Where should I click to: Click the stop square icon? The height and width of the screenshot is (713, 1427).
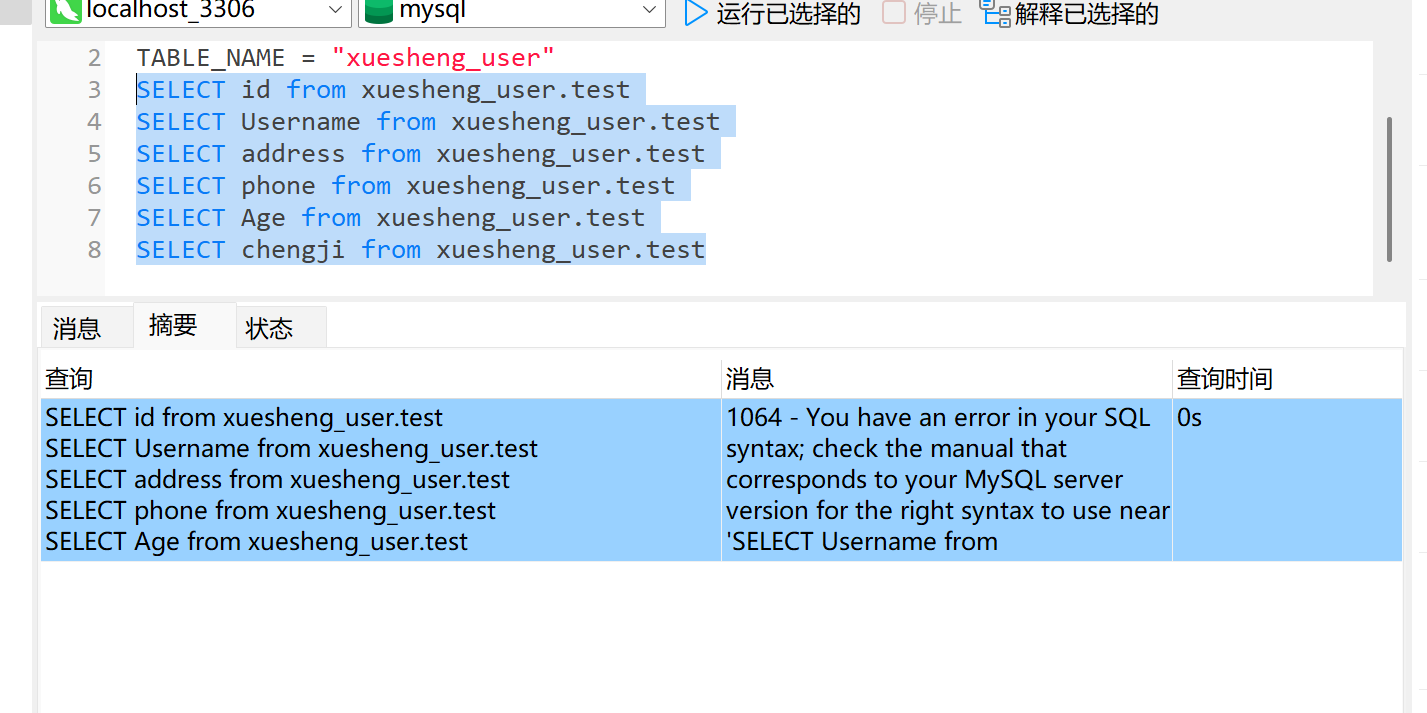[893, 13]
